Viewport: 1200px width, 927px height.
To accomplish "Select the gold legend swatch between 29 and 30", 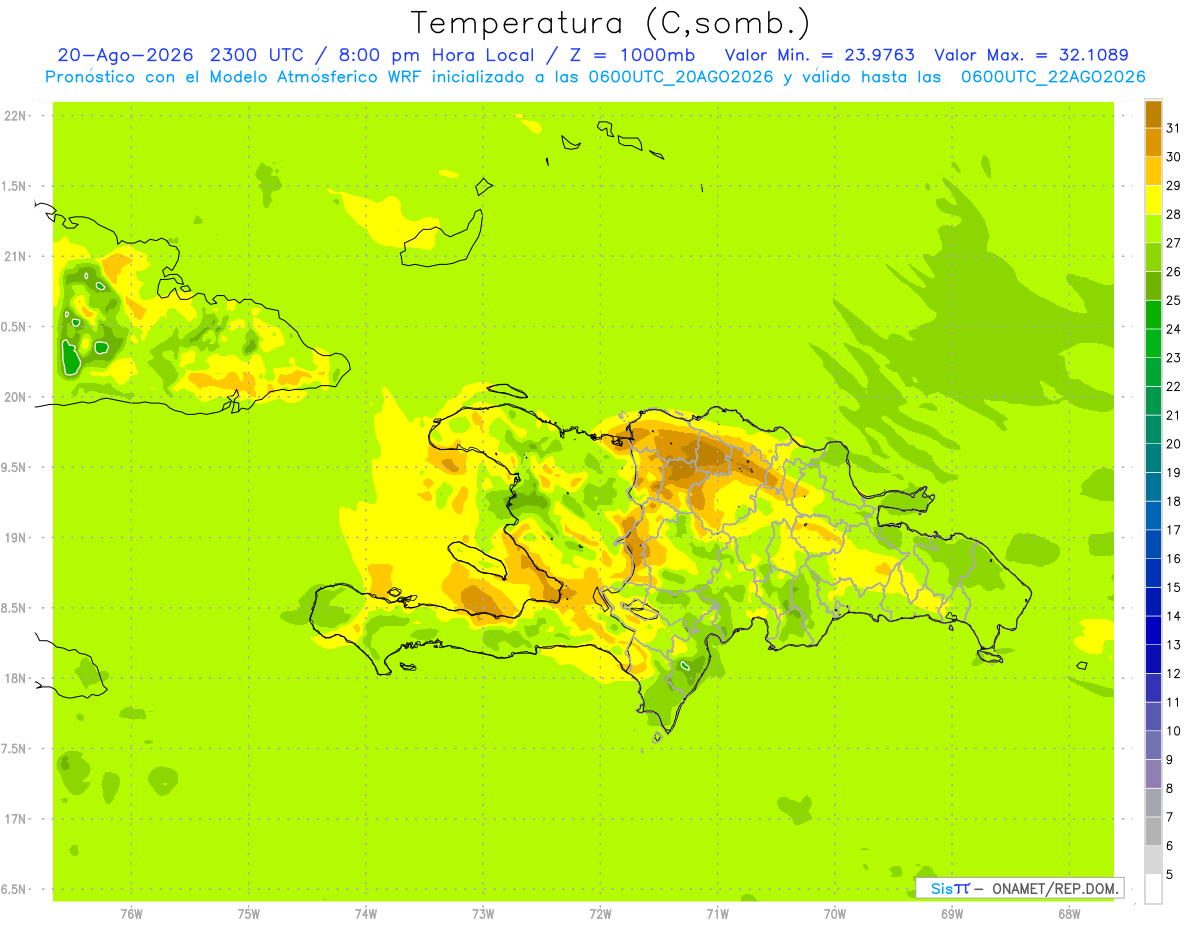I will [x=1153, y=171].
